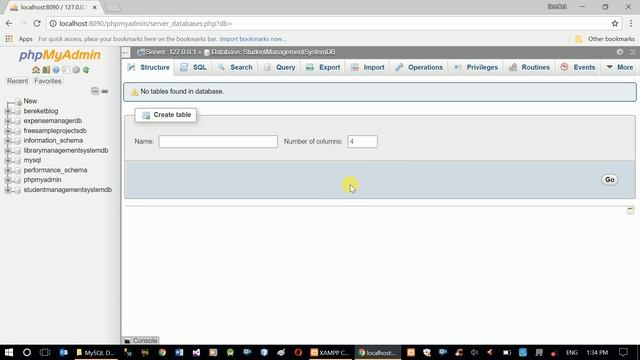Viewport: 640px width, 360px height.
Task: Click the link with main panel icon
Action: coord(105,91)
